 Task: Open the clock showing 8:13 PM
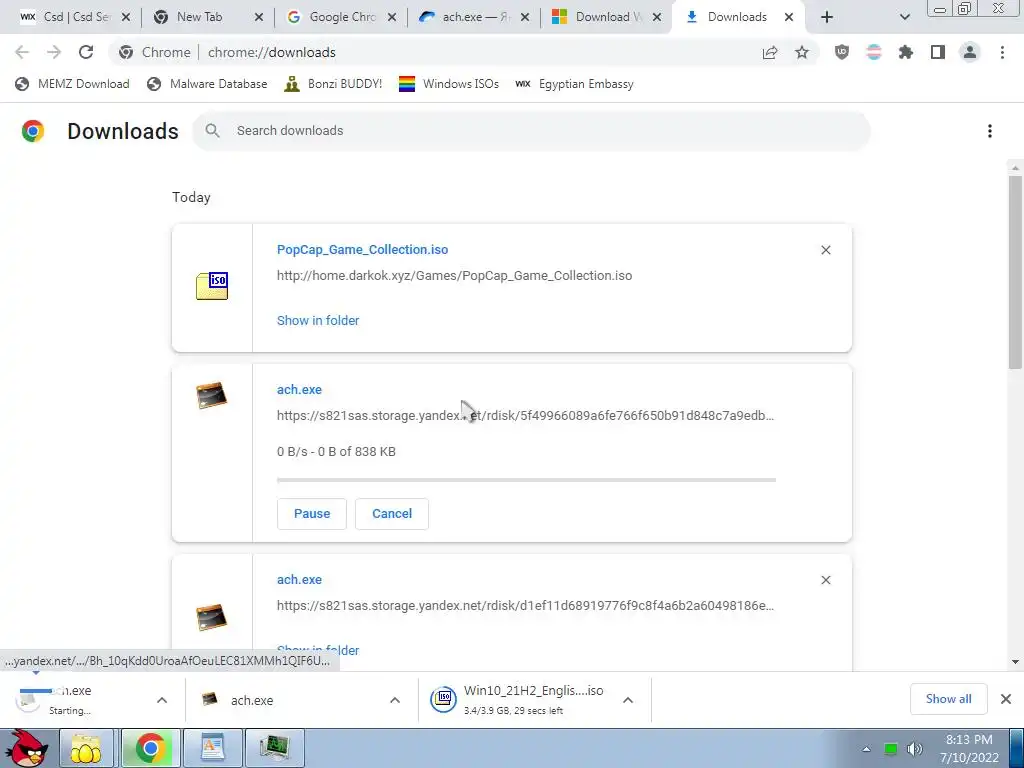point(969,748)
